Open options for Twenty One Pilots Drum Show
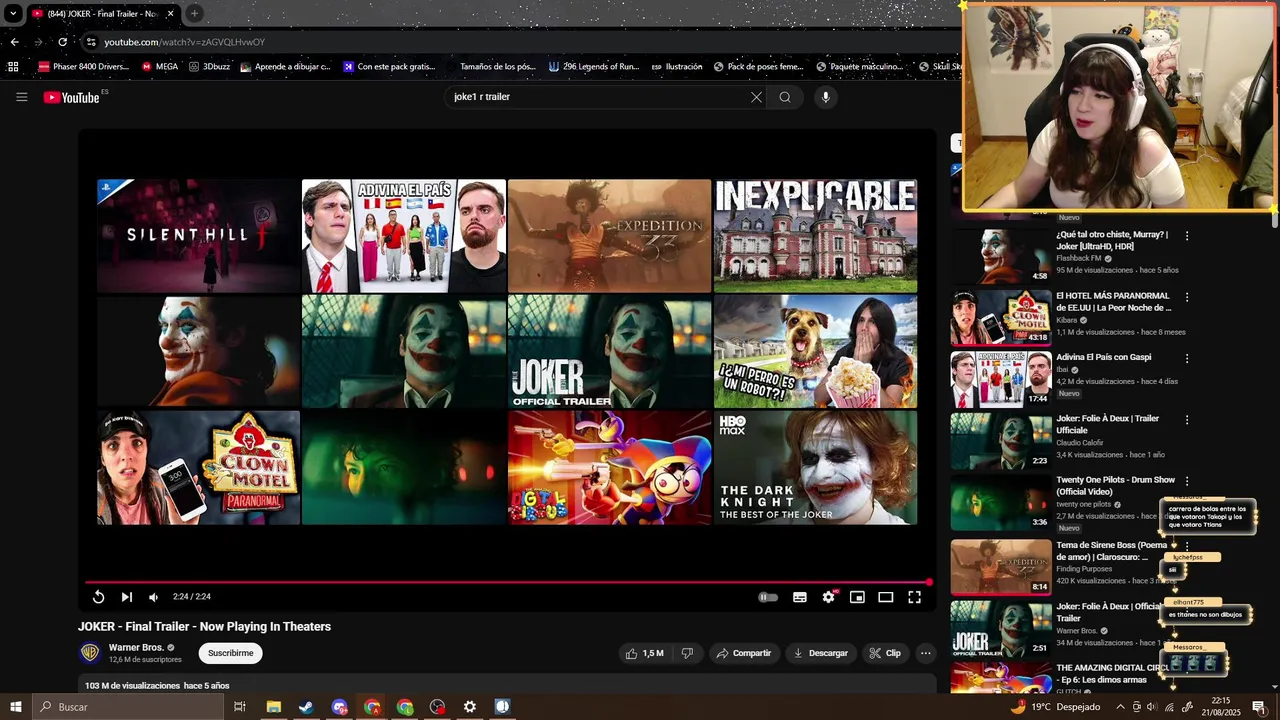This screenshot has width=1280, height=720. coord(1187,481)
